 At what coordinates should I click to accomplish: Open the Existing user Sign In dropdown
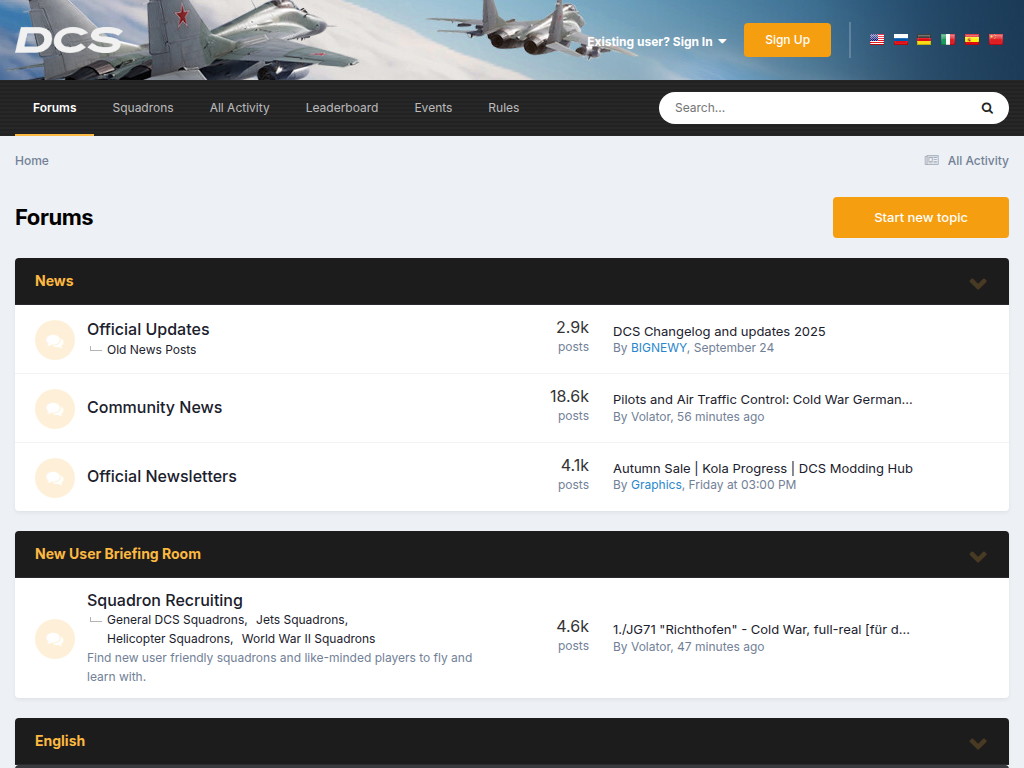point(656,42)
